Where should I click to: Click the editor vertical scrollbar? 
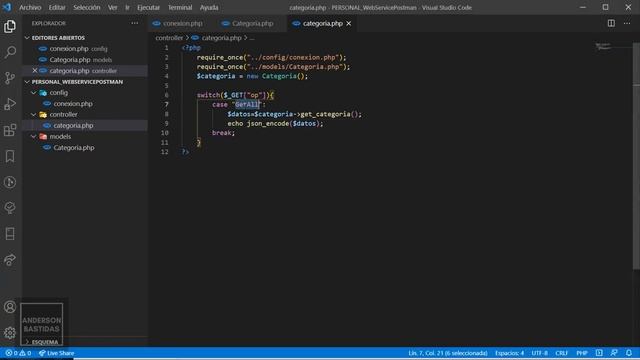pyautogui.click(x=636, y=156)
